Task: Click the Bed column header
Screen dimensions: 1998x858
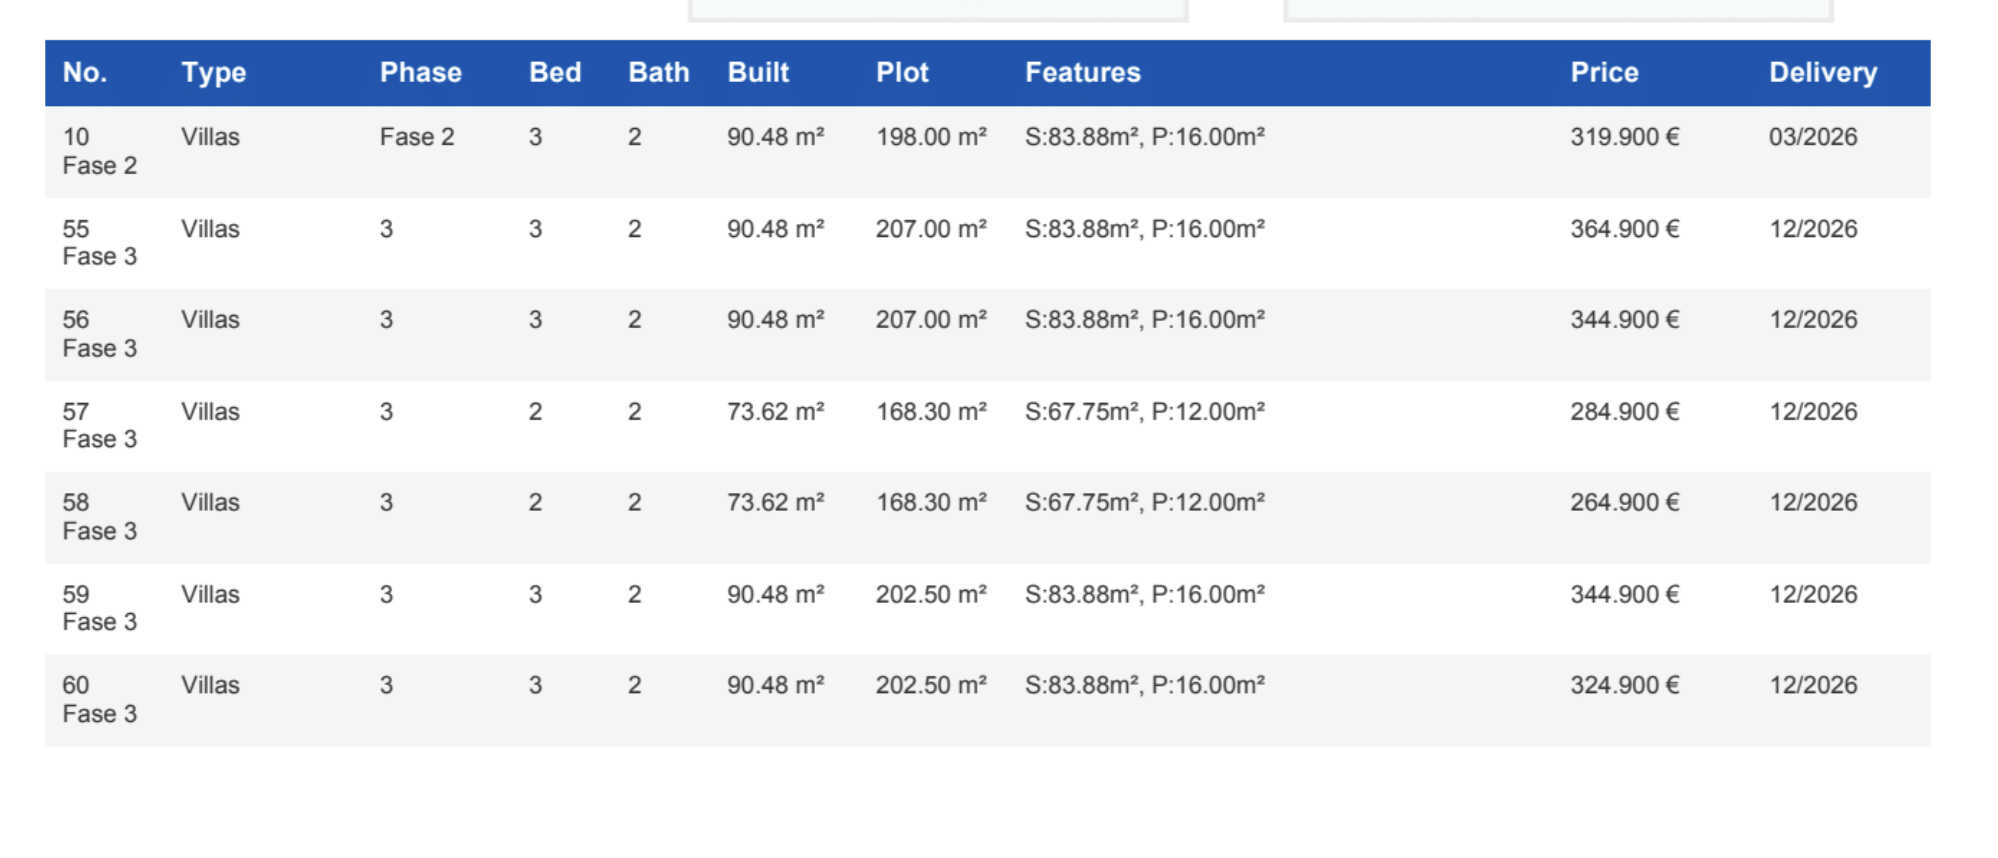Action: tap(555, 73)
